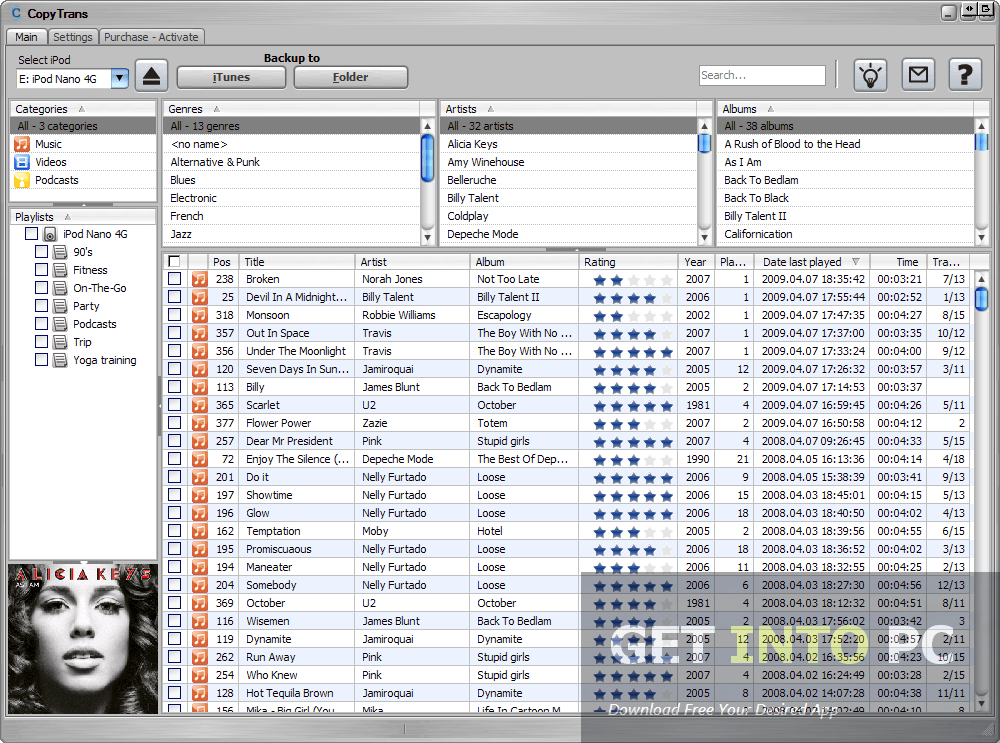Click the 90's playlist icon
This screenshot has width=1000, height=743.
[x=60, y=252]
